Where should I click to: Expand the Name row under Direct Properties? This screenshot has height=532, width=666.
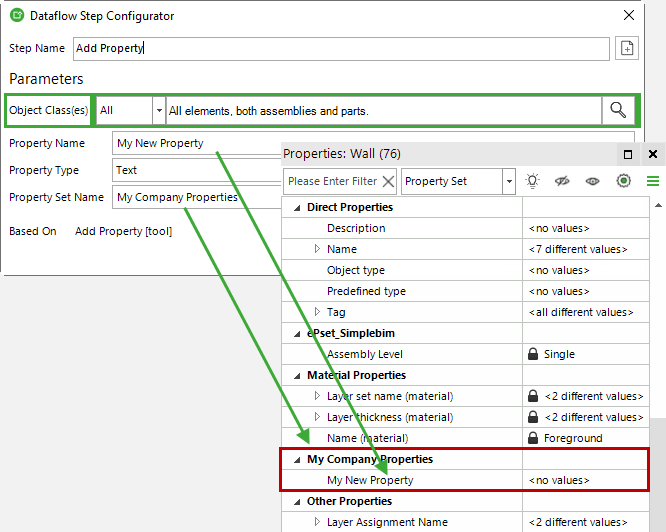(x=317, y=249)
